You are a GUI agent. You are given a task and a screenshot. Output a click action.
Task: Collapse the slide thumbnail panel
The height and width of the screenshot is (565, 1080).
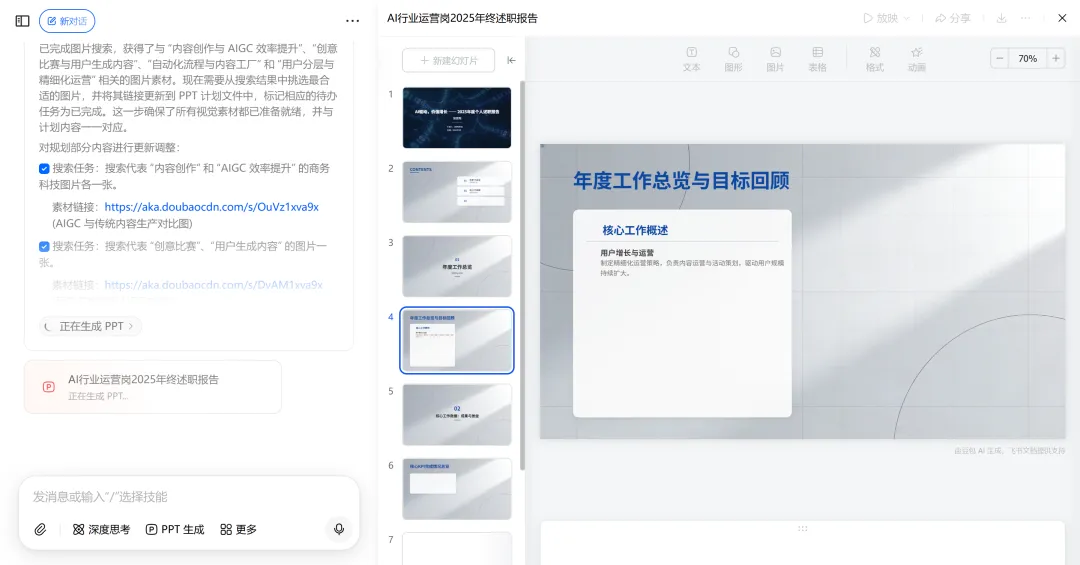click(511, 60)
